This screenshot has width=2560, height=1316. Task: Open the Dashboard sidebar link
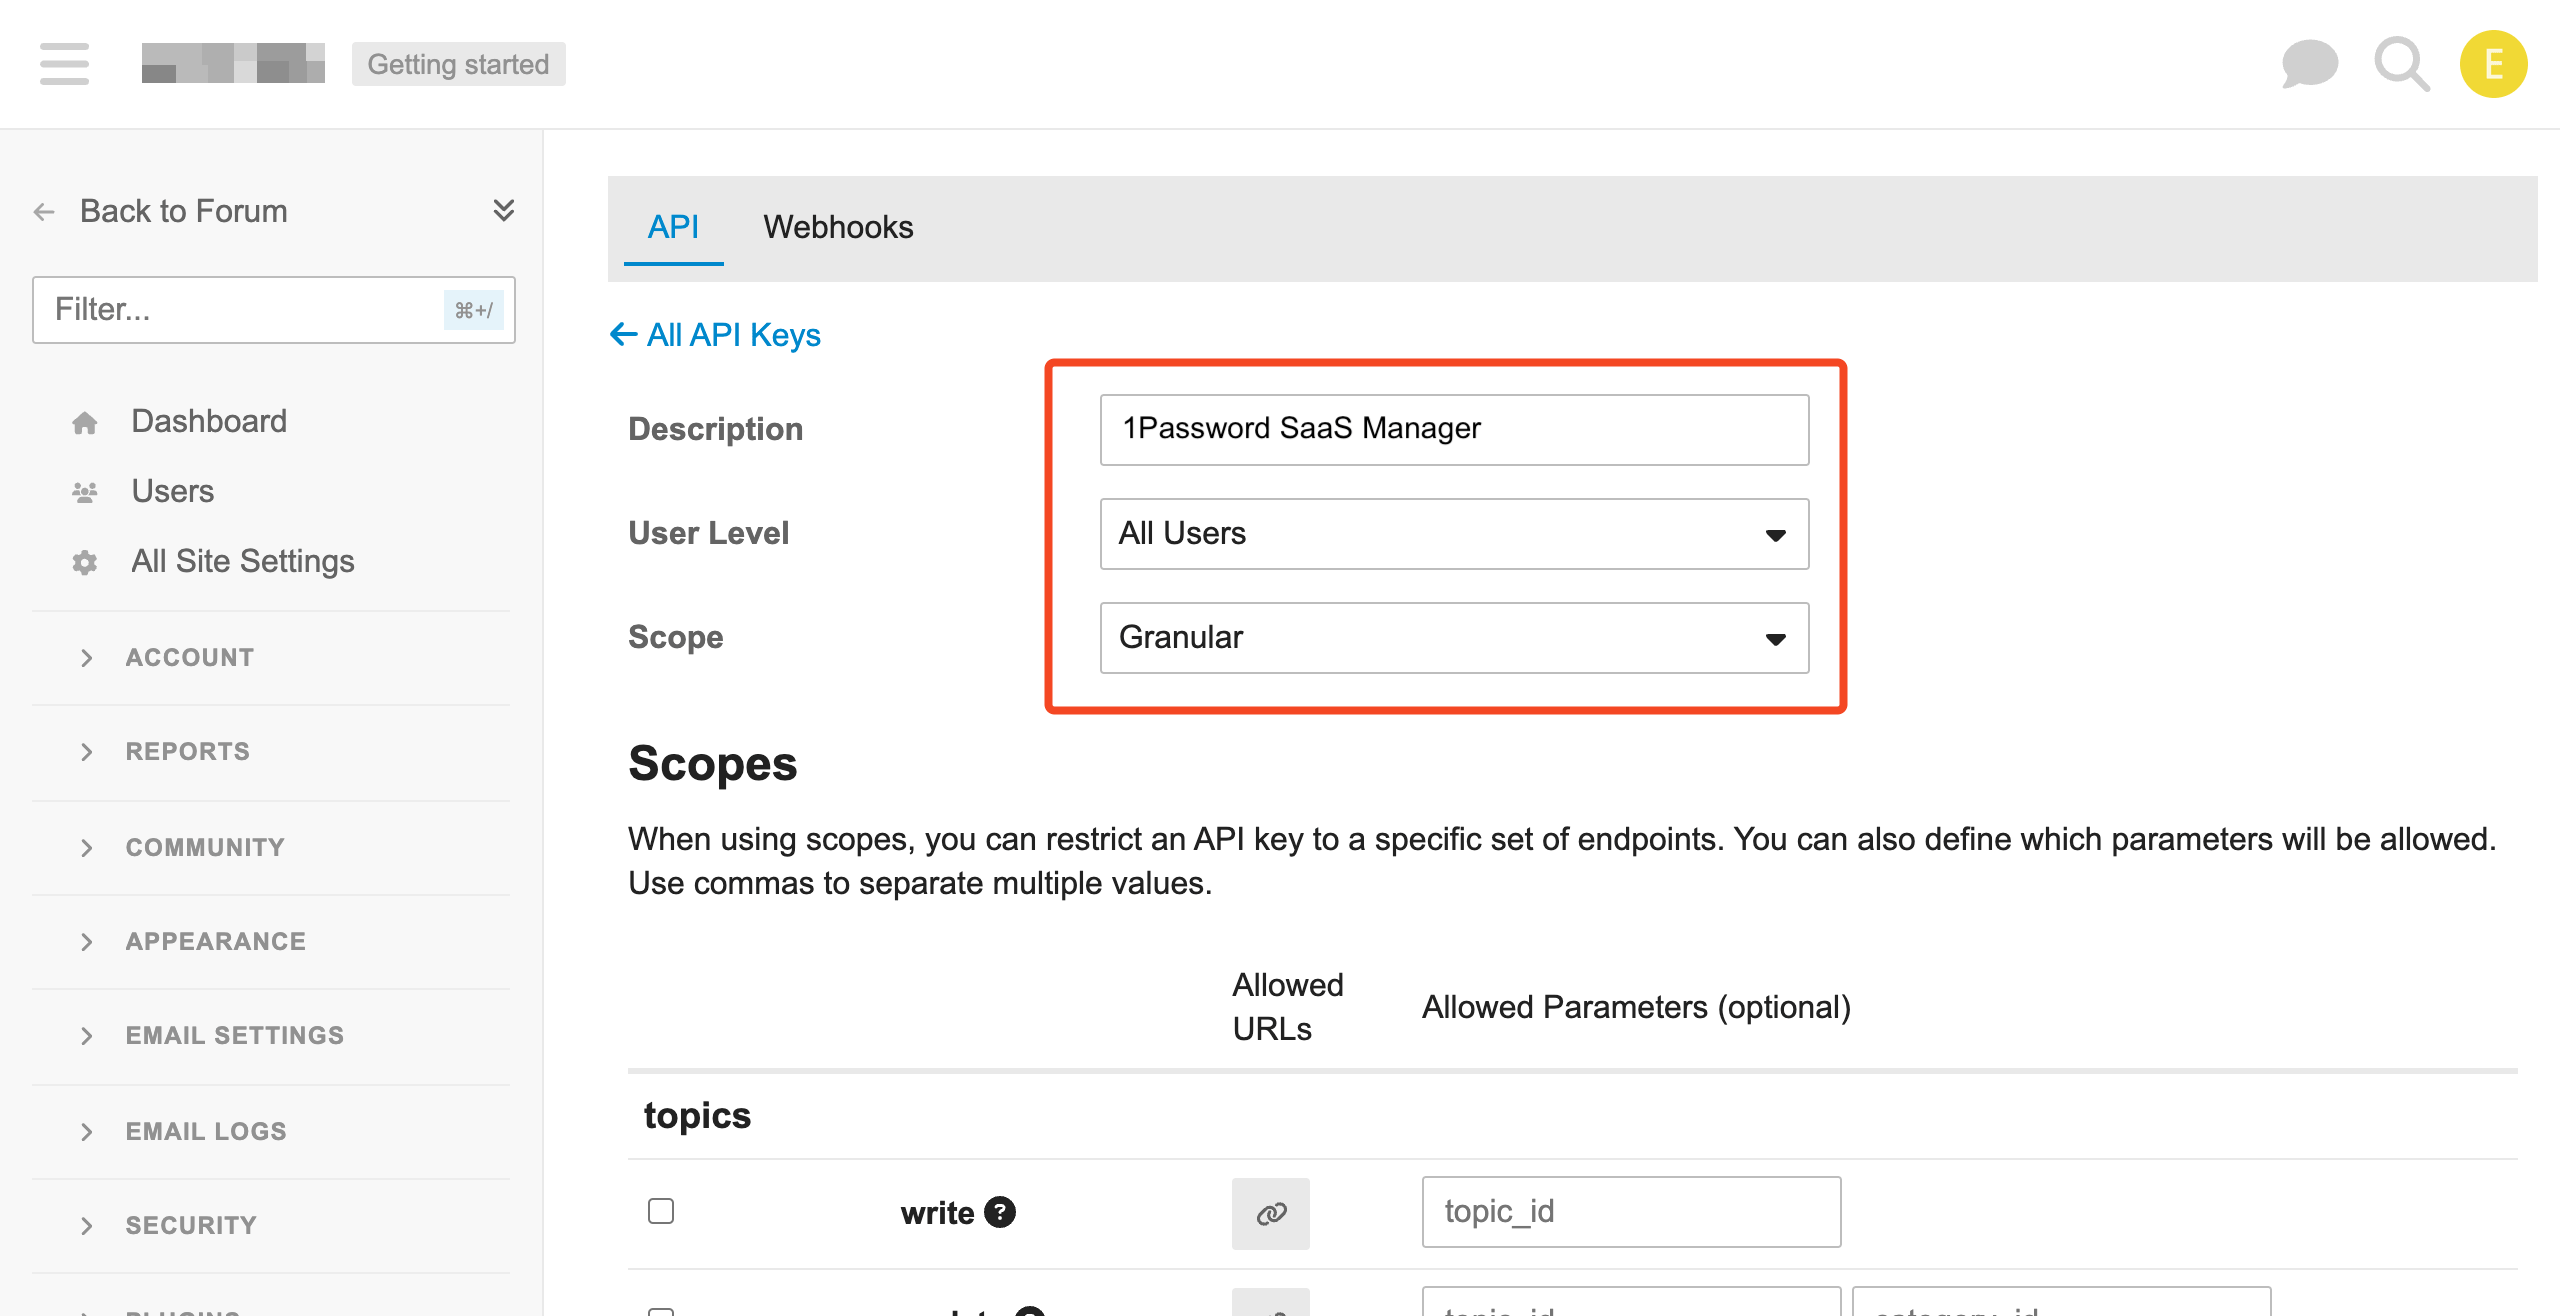(209, 422)
